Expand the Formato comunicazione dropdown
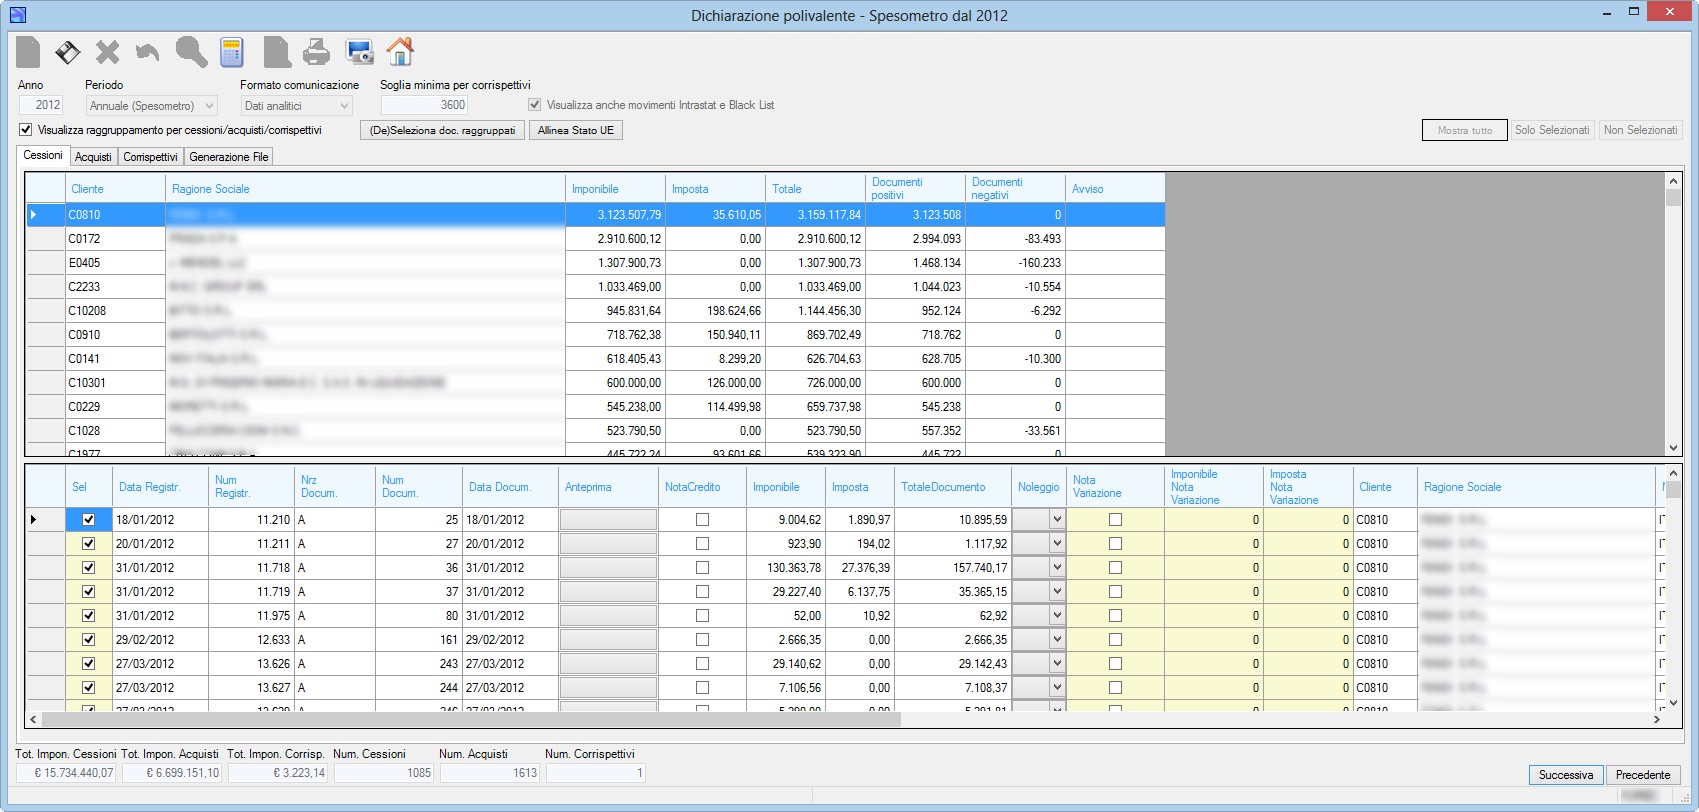Screen dimensions: 1699x812 tap(297, 106)
